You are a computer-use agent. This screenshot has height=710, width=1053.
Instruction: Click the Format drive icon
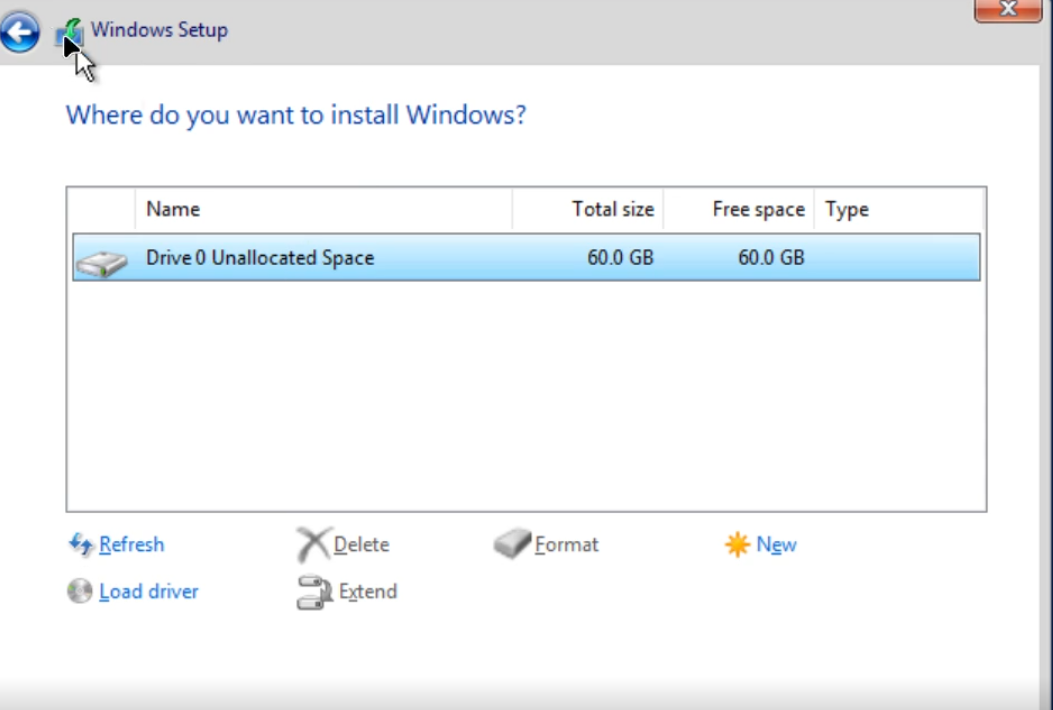tap(513, 545)
